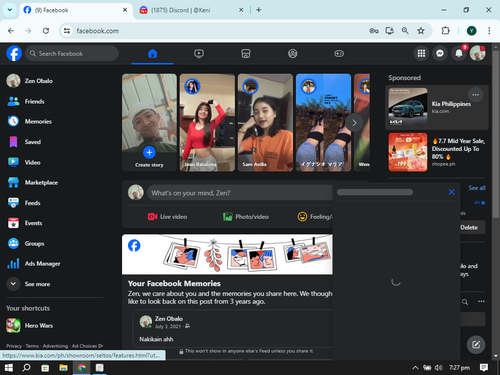Open Privacy footer link

[x=14, y=346]
